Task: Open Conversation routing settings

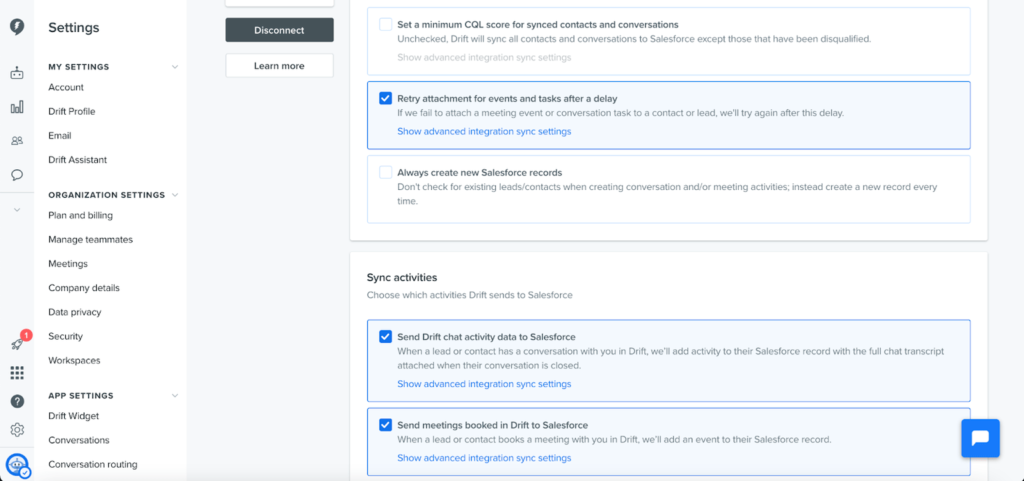Action: [93, 465]
